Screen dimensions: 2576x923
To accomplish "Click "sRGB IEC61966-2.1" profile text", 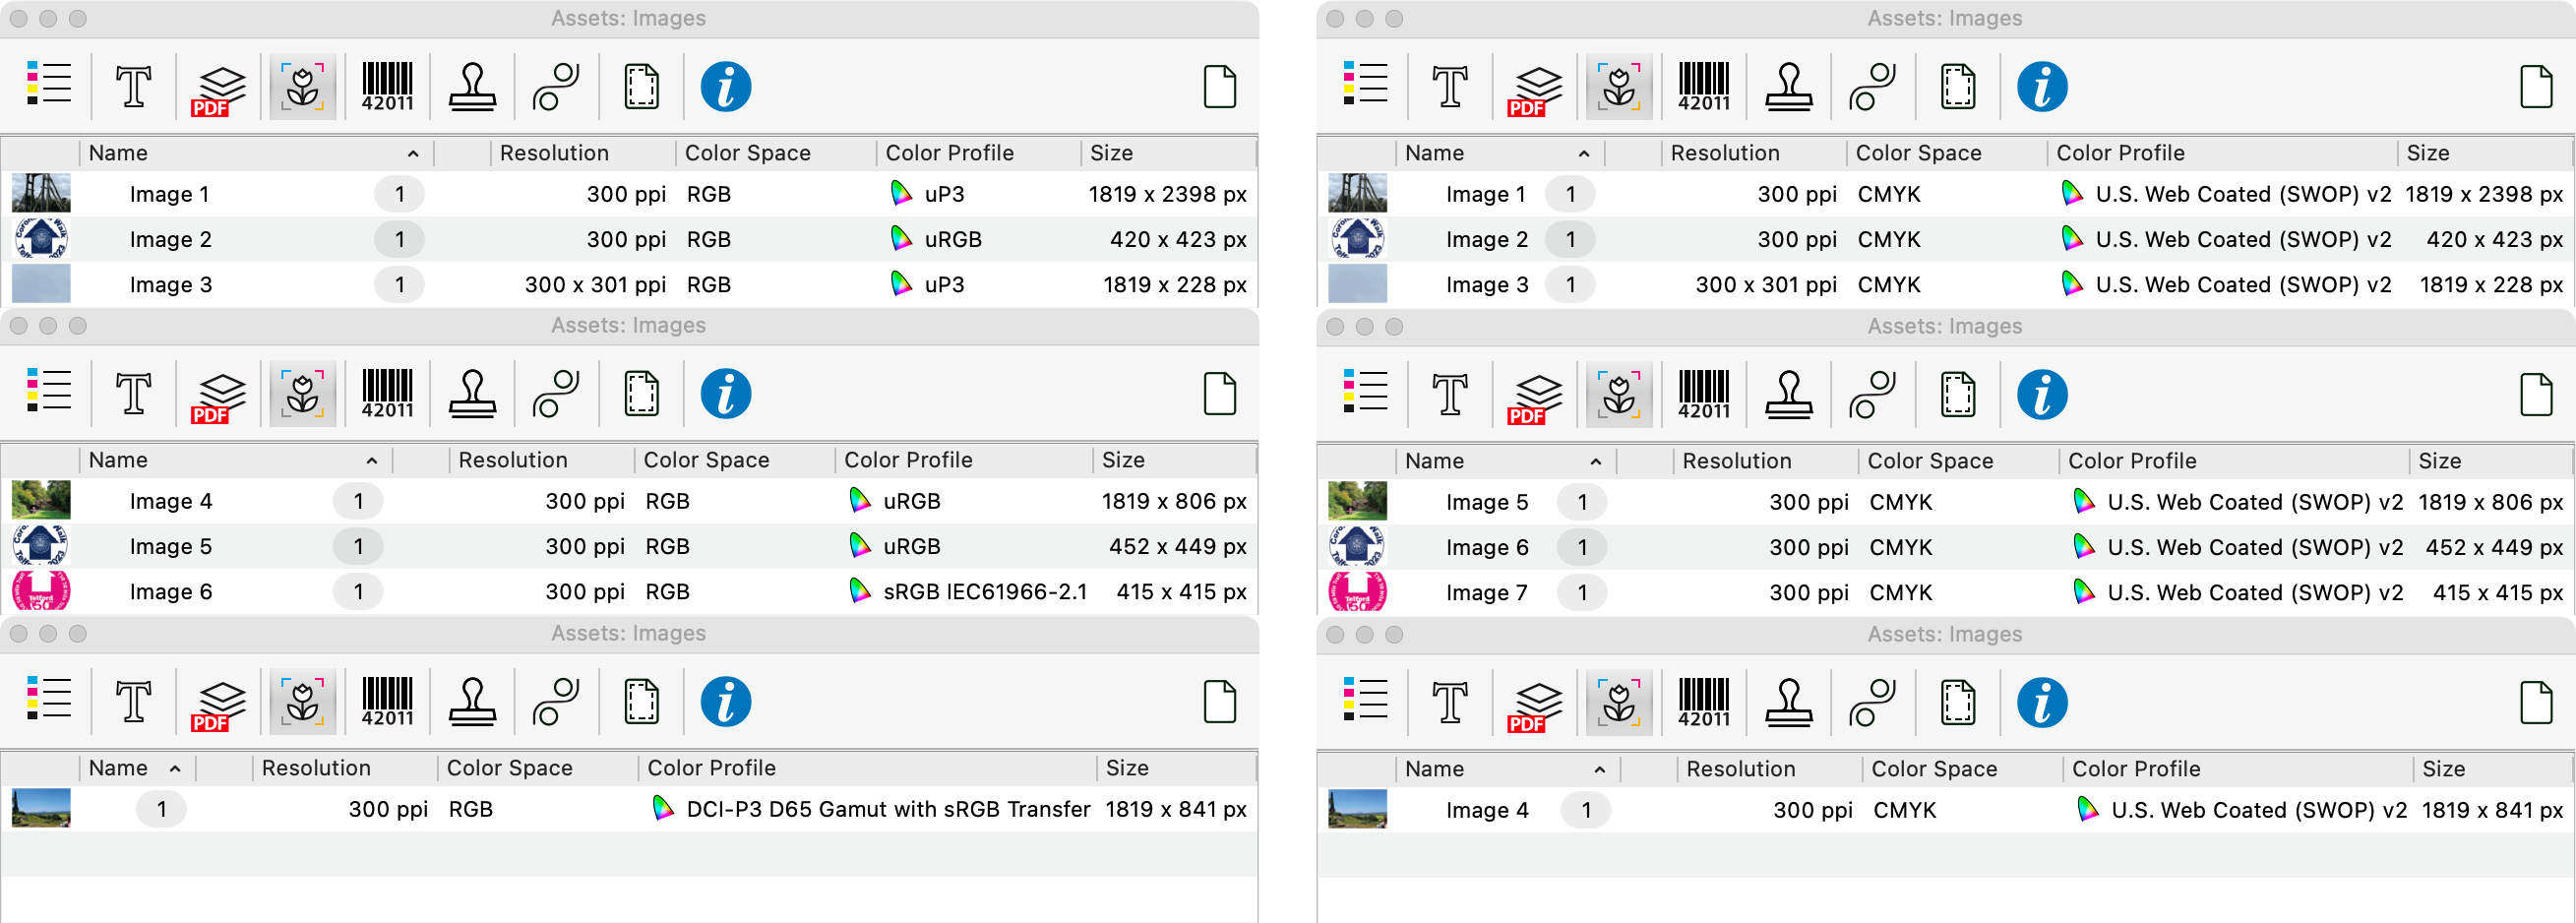I will [x=985, y=592].
